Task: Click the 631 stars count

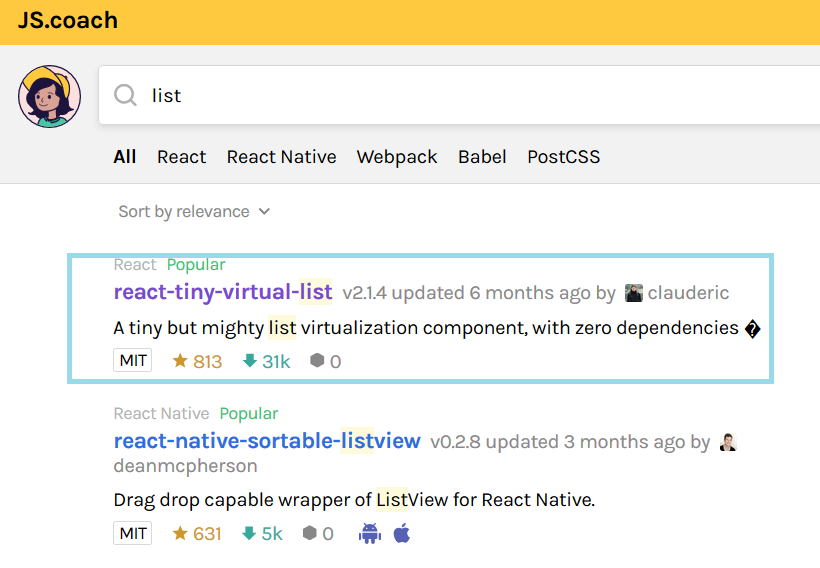Action: point(207,534)
